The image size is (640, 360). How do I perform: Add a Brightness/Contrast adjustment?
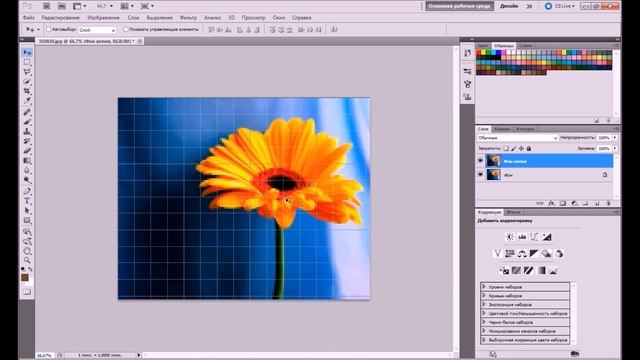(x=509, y=237)
